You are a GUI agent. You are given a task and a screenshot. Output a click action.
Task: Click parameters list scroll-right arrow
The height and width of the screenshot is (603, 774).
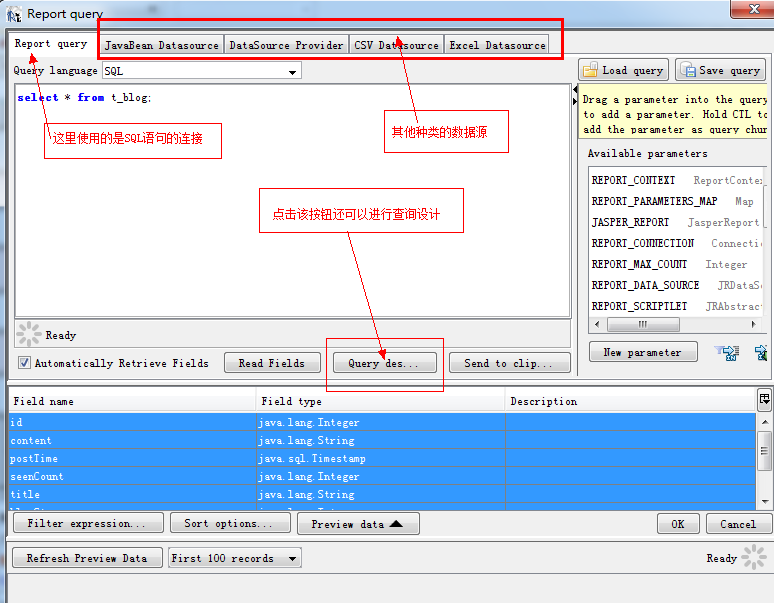pos(754,324)
